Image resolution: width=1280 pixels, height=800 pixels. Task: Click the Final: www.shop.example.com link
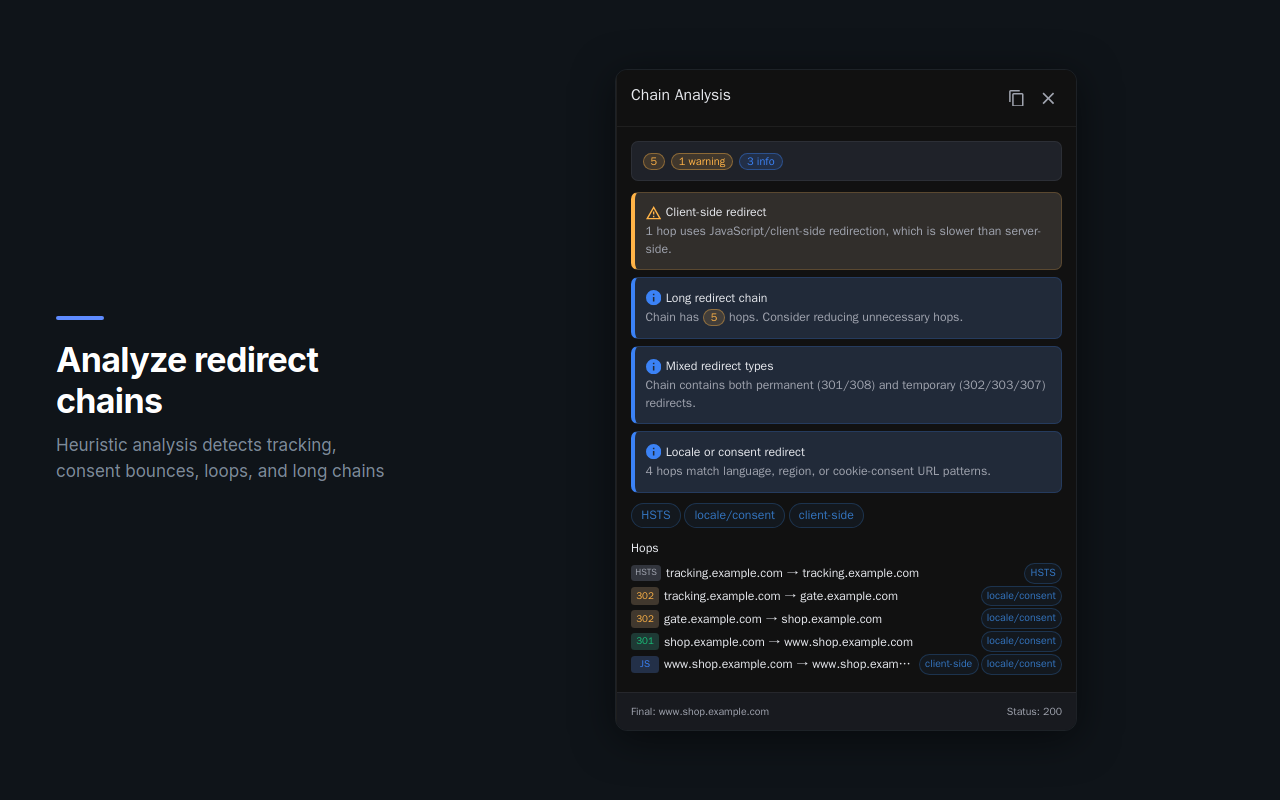pos(700,711)
